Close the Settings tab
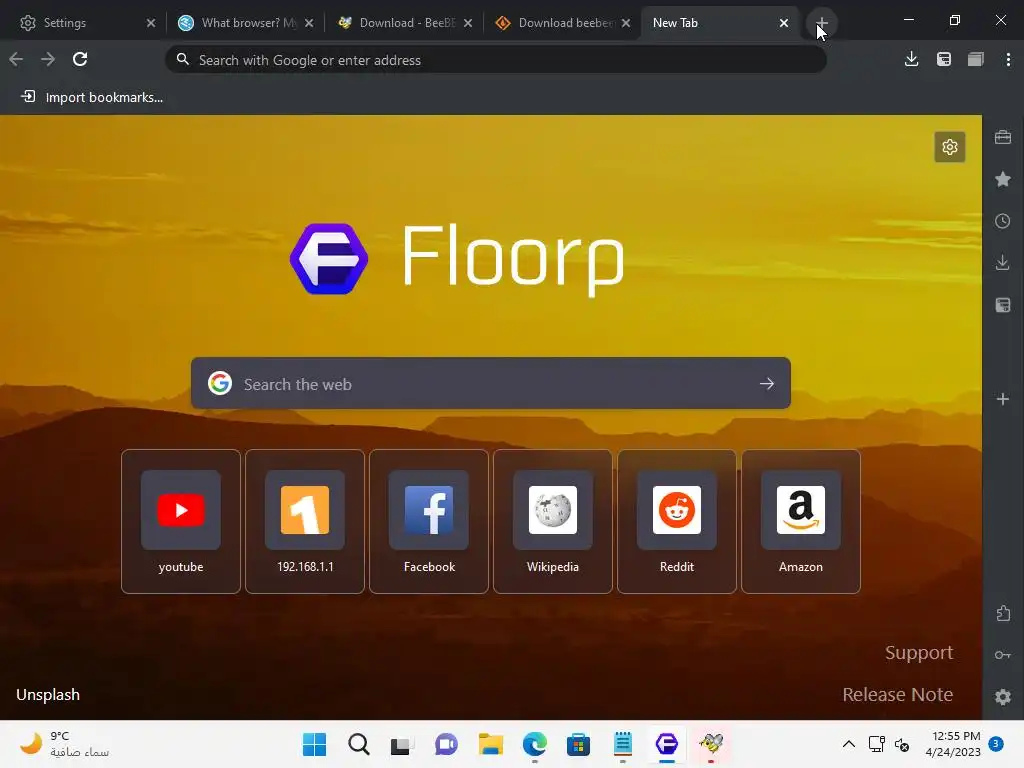 [151, 23]
